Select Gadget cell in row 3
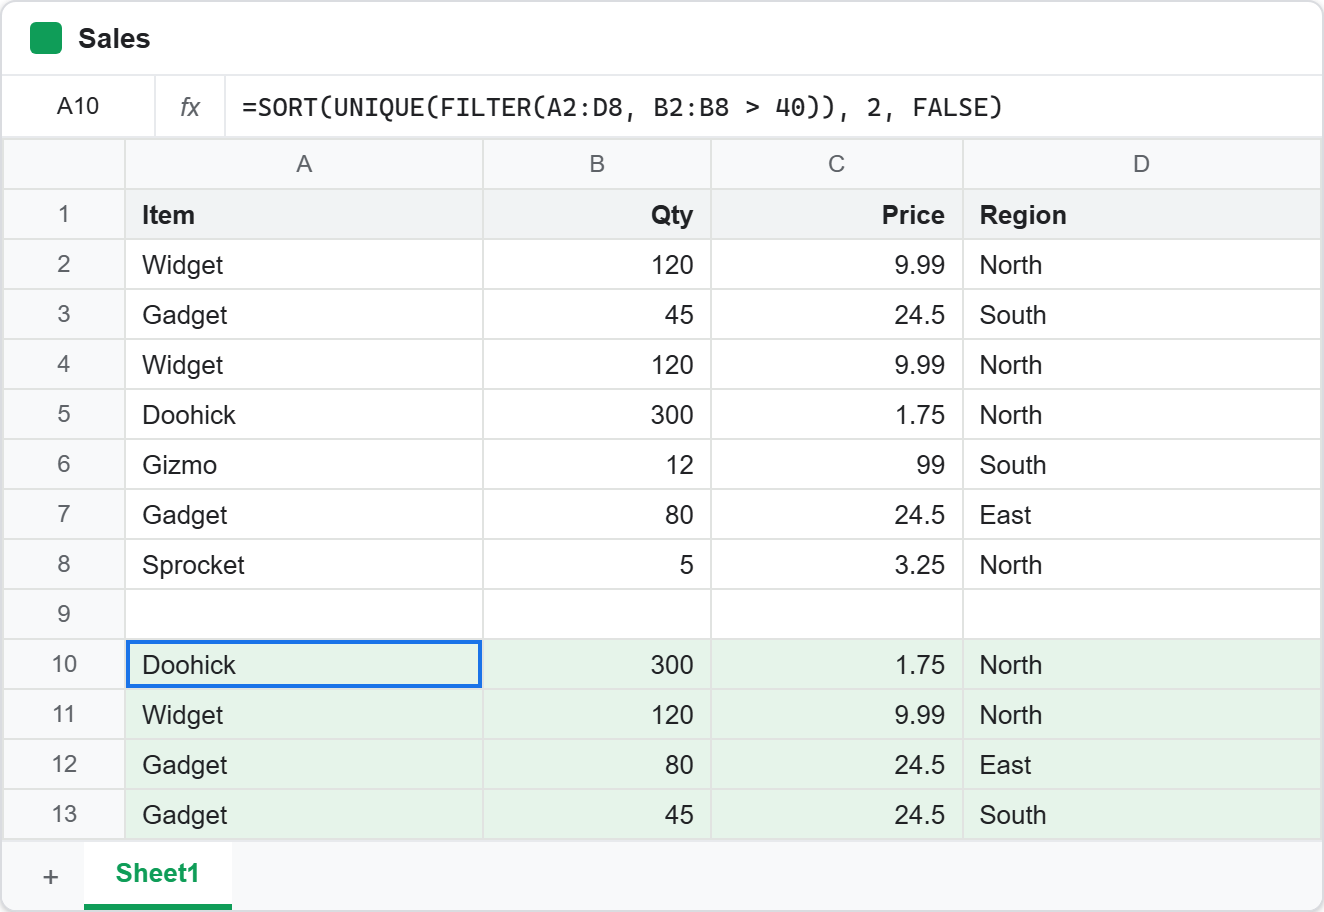Viewport: 1324px width, 912px height. 304,314
